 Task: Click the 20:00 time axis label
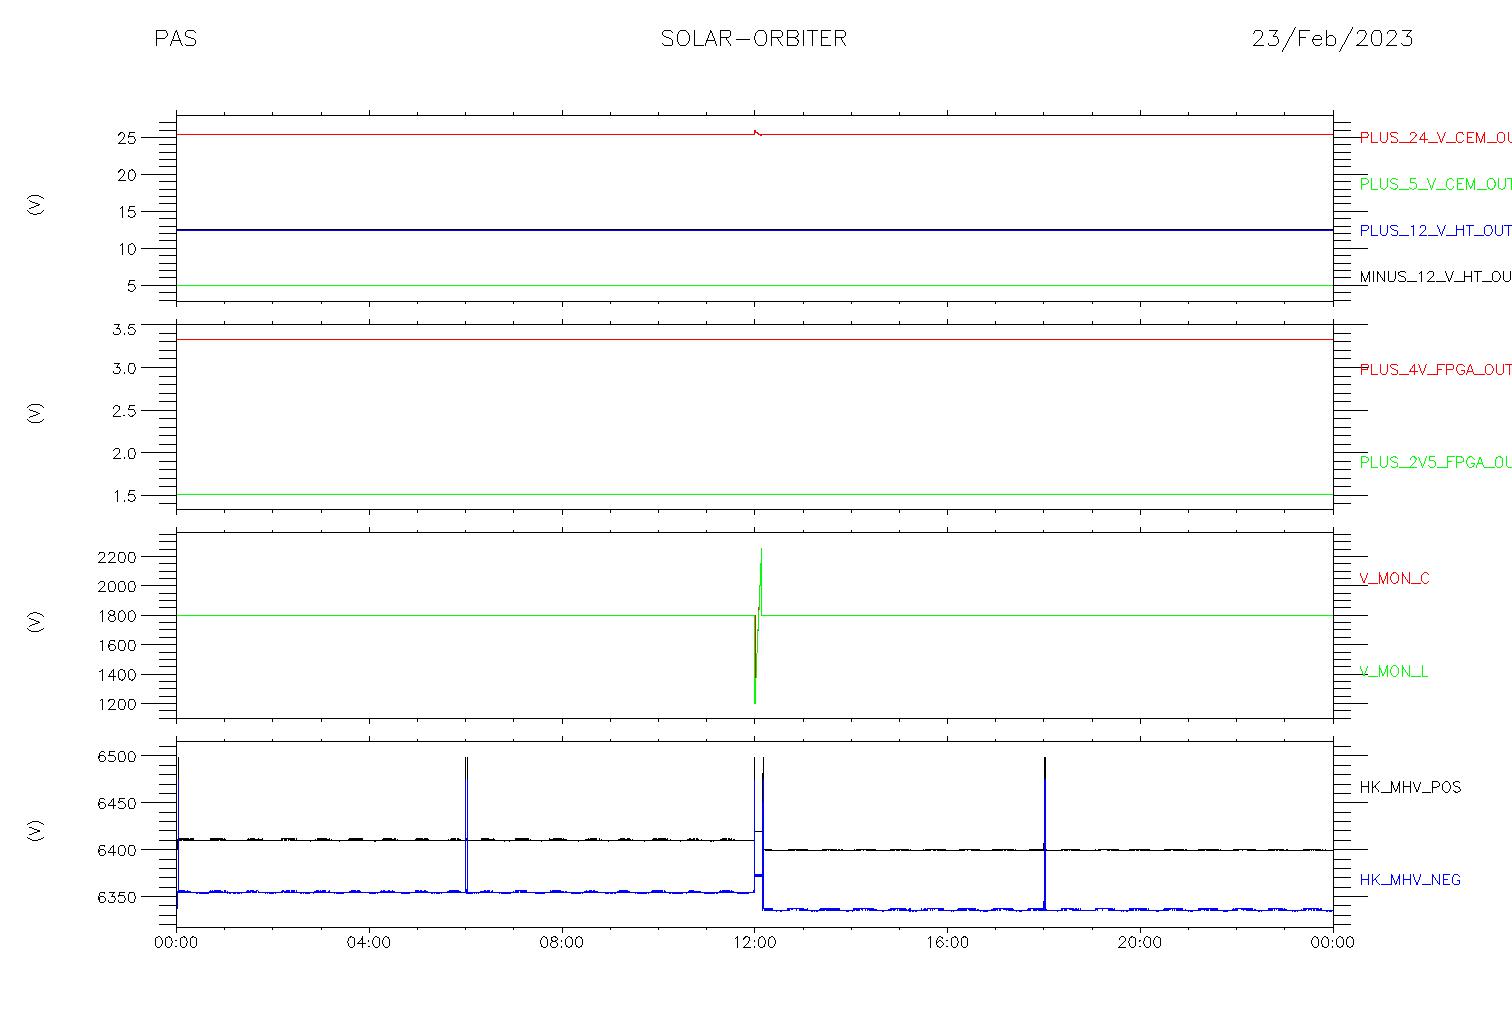[1139, 942]
